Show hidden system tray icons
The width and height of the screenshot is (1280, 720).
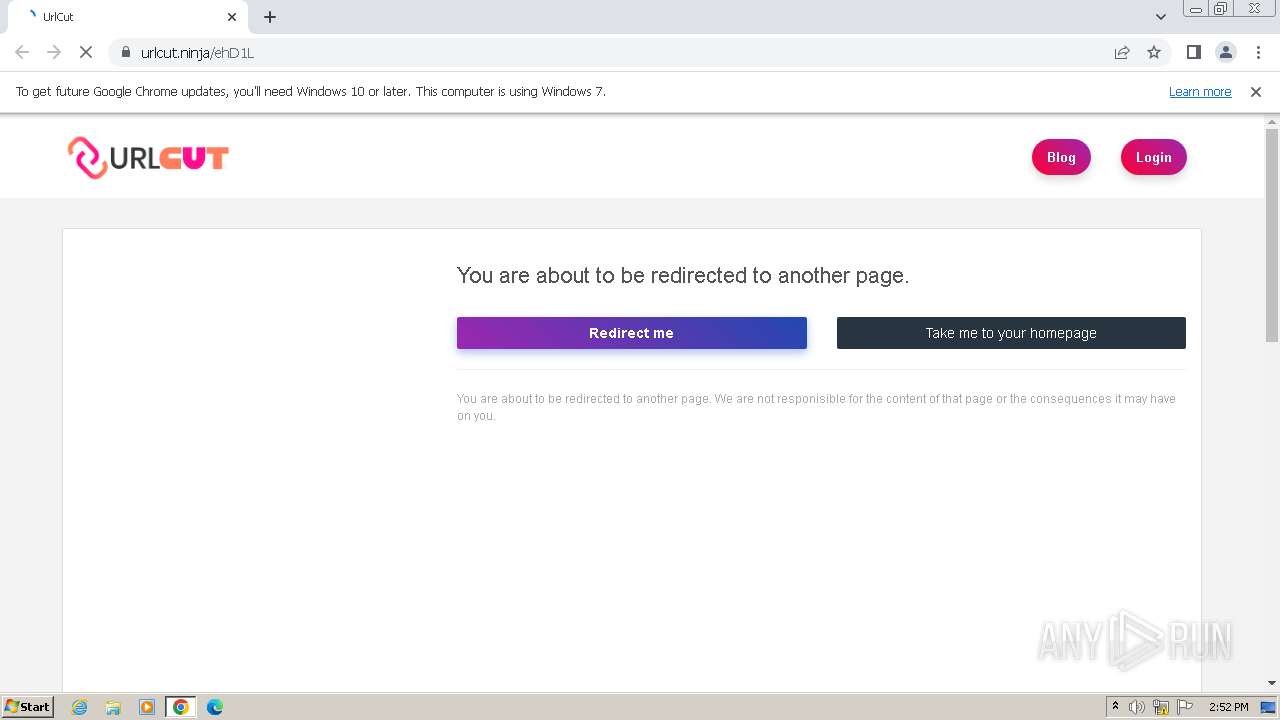1115,707
